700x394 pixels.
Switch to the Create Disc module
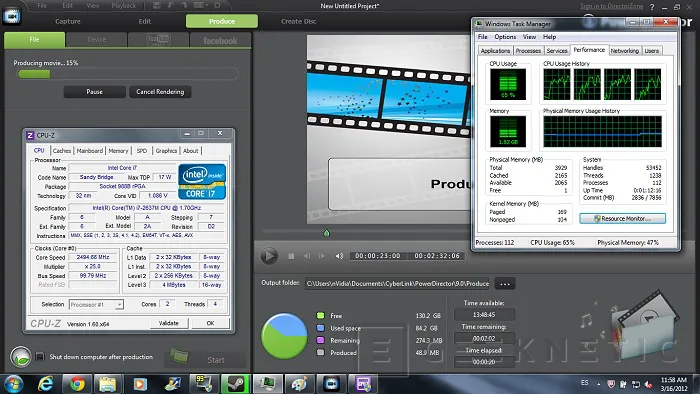point(299,21)
